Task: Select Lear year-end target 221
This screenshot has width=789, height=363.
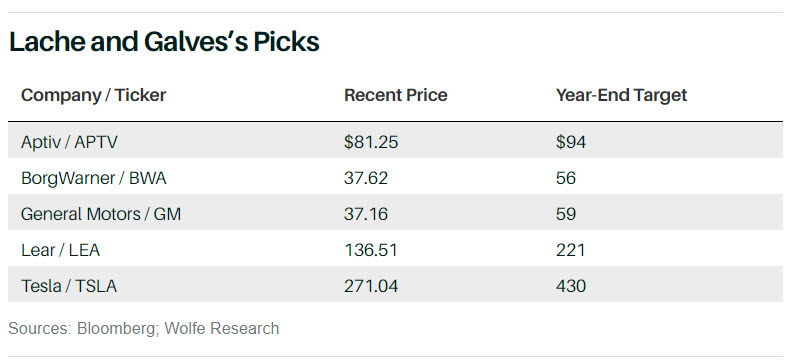Action: [x=570, y=250]
